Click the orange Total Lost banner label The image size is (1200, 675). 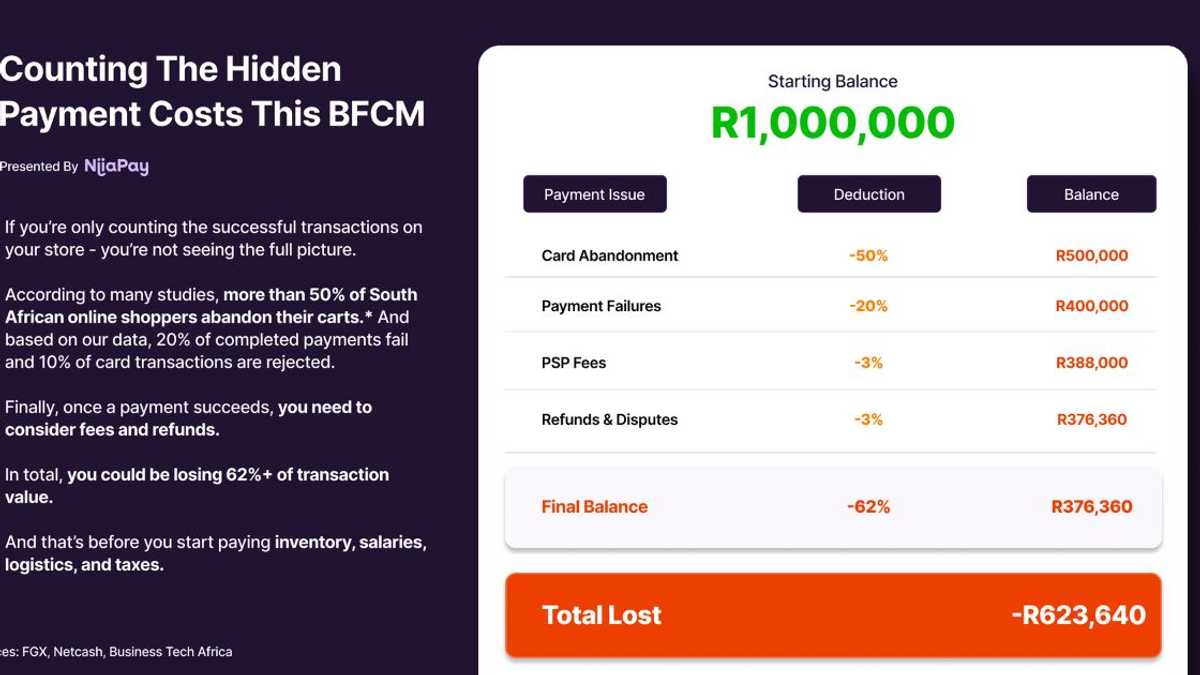(601, 615)
